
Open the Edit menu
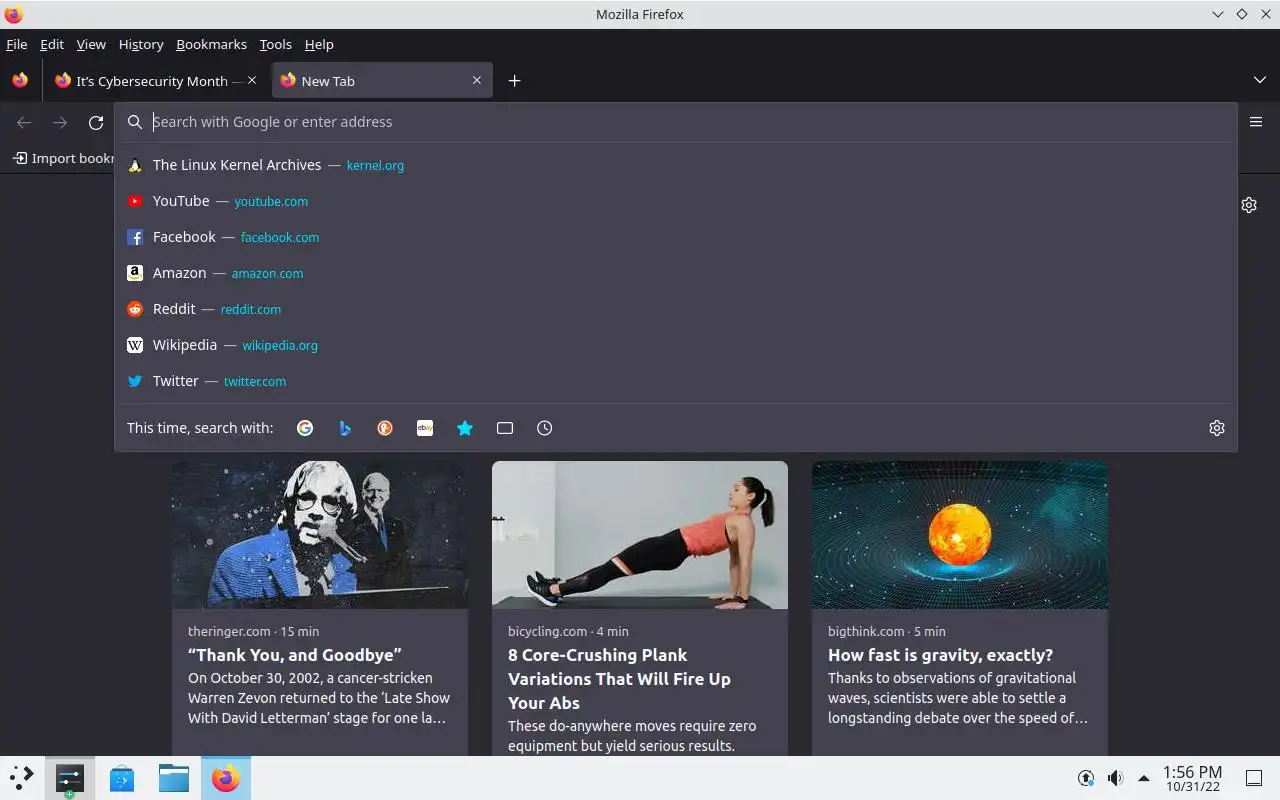click(x=52, y=44)
